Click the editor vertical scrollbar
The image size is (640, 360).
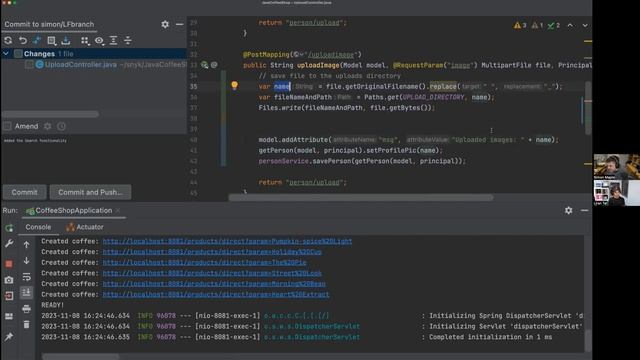[x=588, y=108]
